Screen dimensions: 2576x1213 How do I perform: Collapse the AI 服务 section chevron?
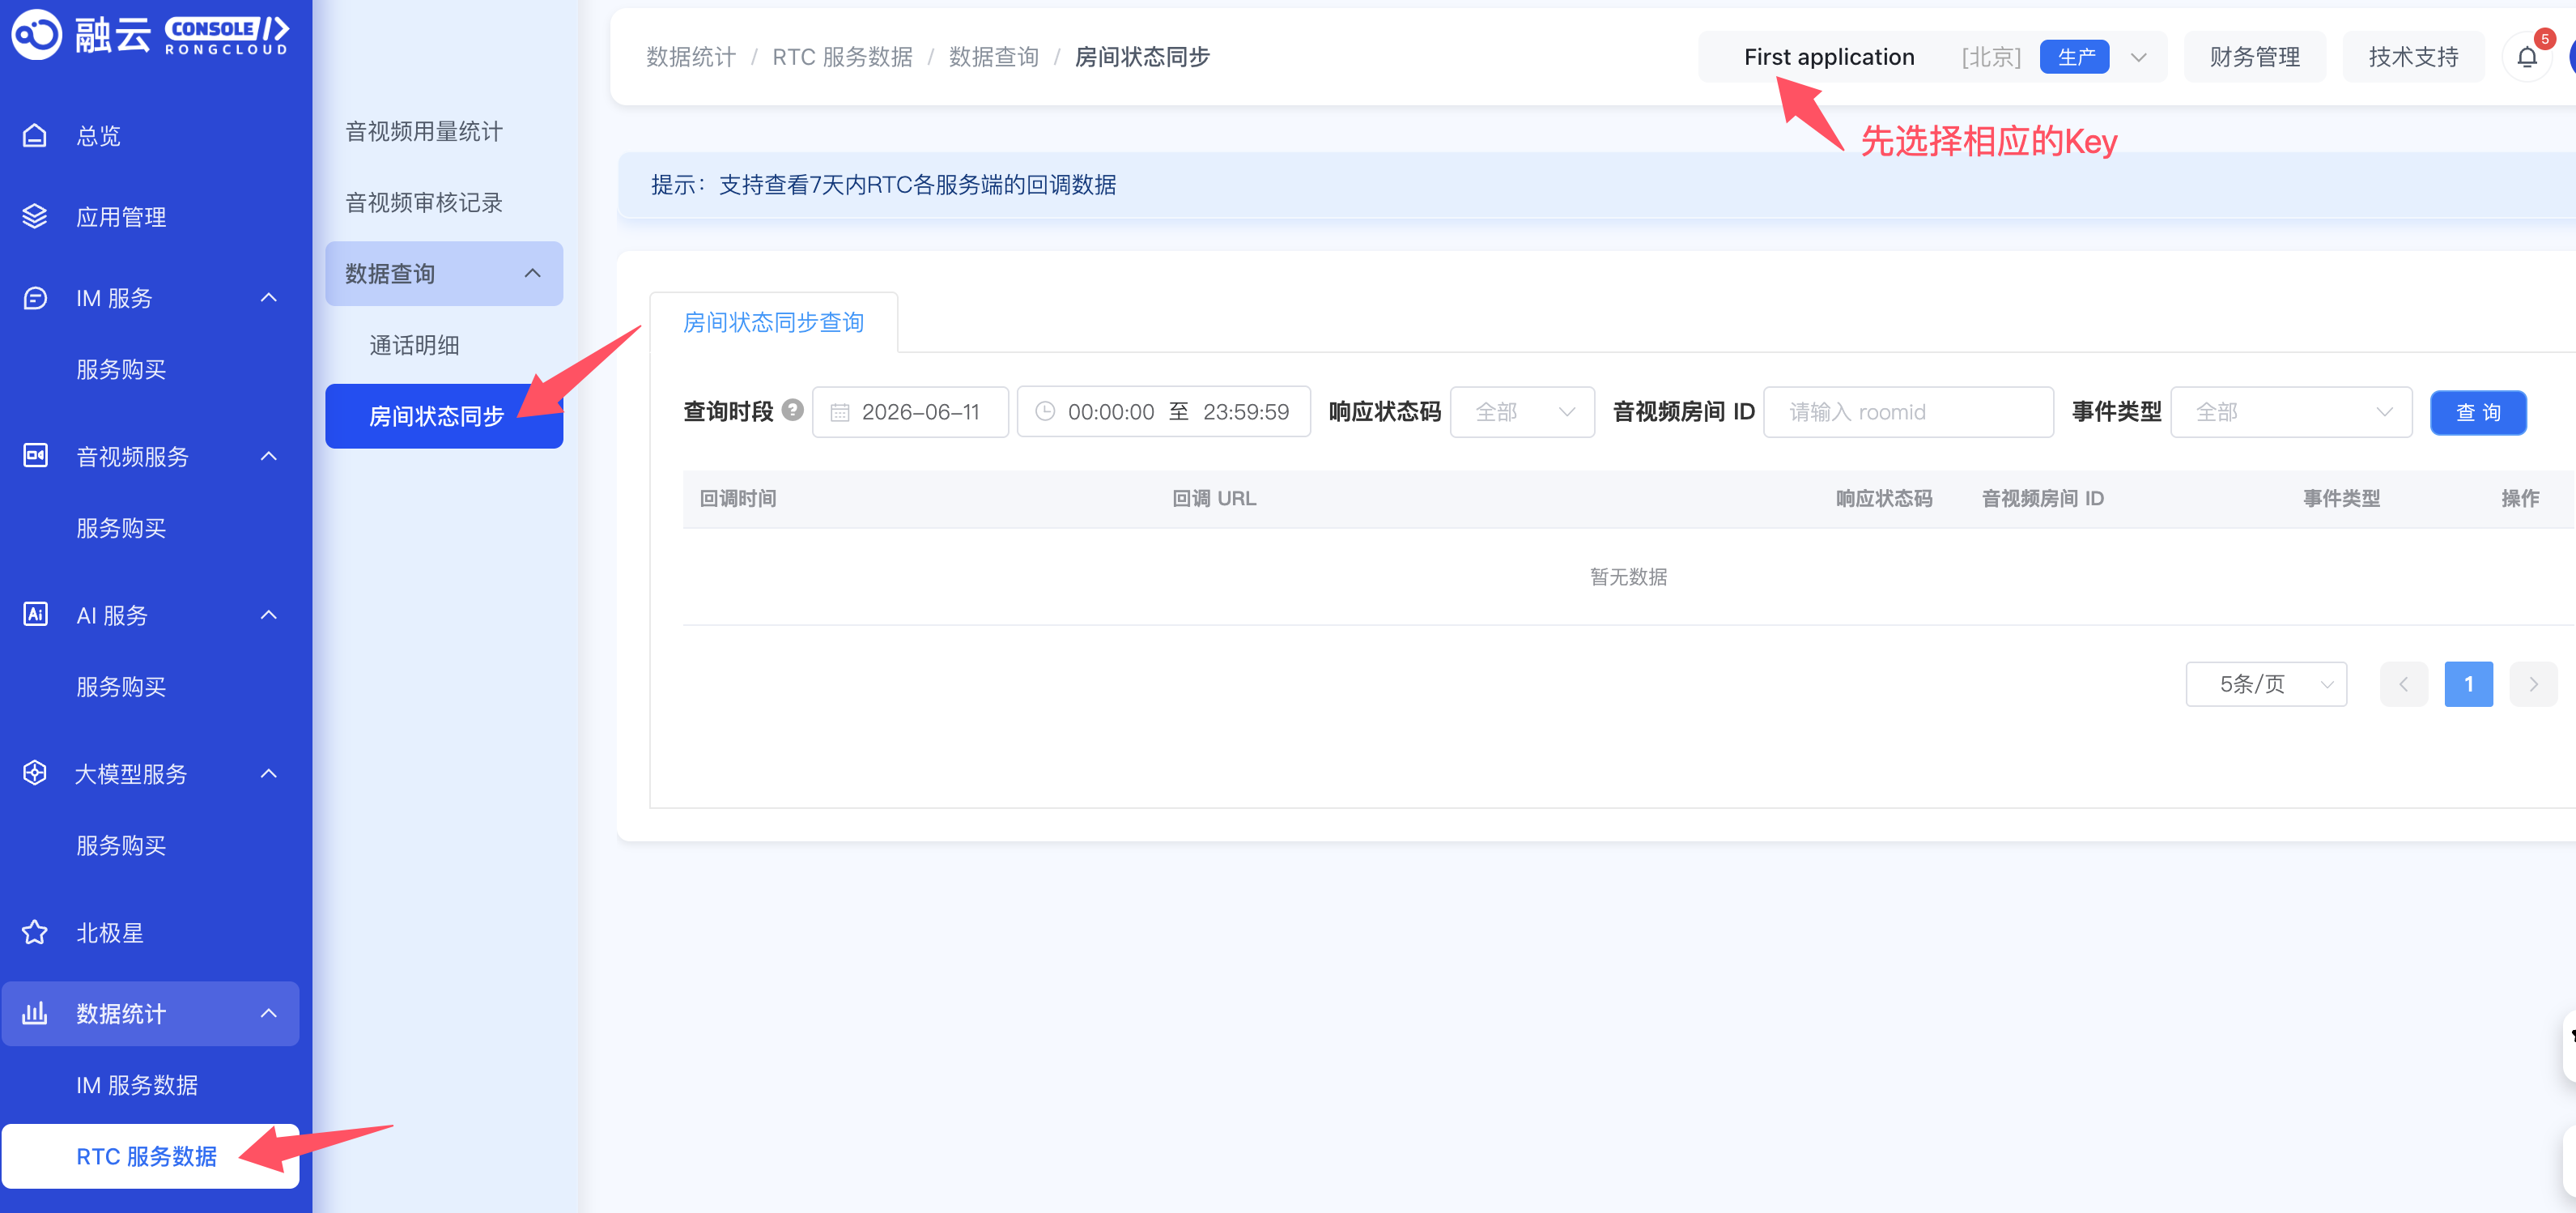268,614
